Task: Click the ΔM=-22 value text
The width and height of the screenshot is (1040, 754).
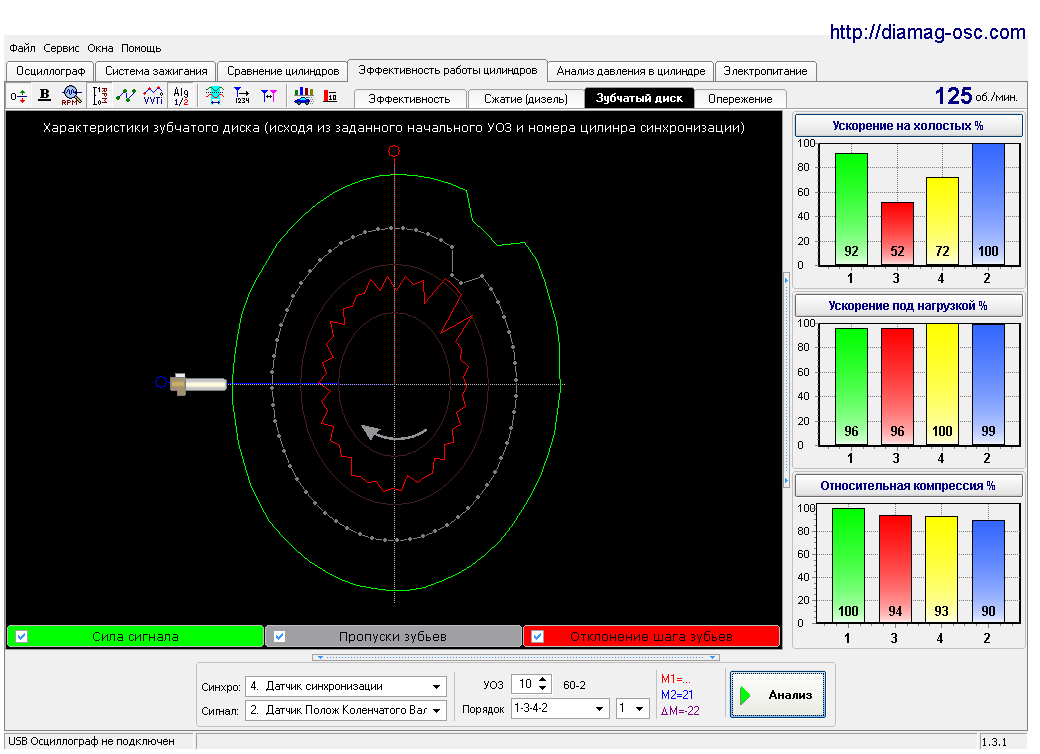Action: point(680,711)
